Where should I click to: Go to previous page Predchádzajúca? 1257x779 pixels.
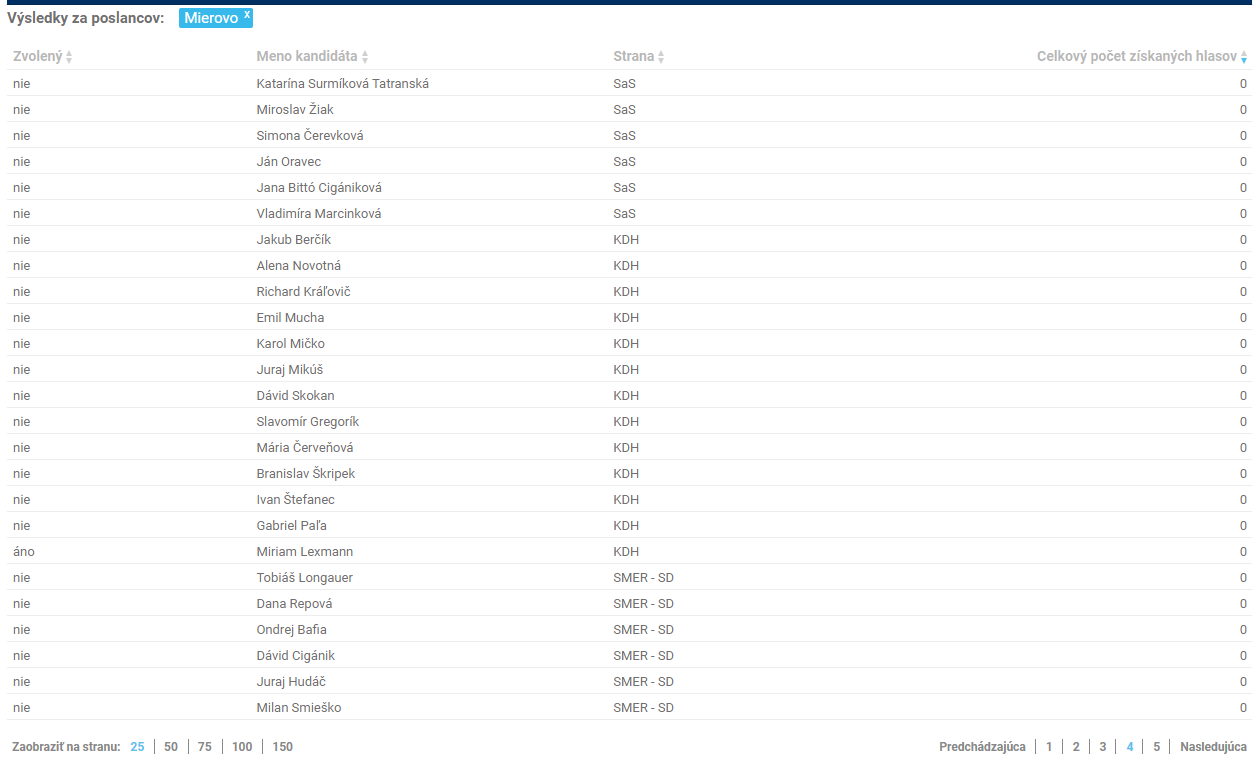982,747
